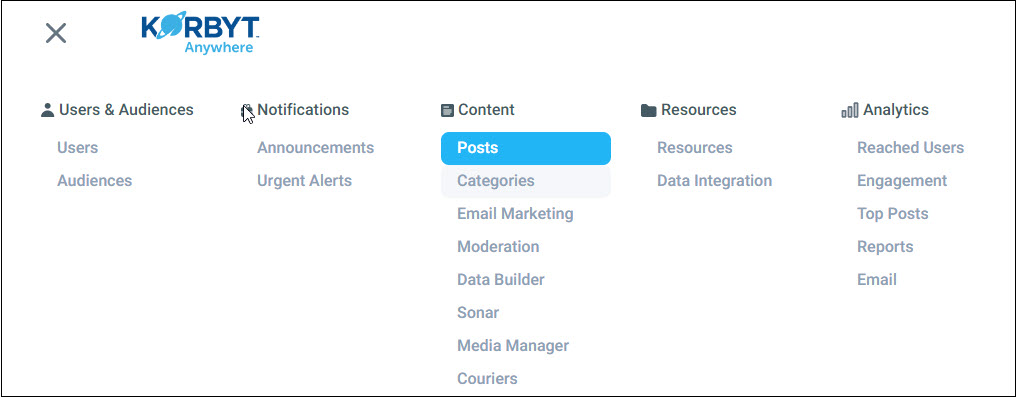Image resolution: width=1016 pixels, height=397 pixels.
Task: Open Media Manager
Action: pyautogui.click(x=513, y=346)
